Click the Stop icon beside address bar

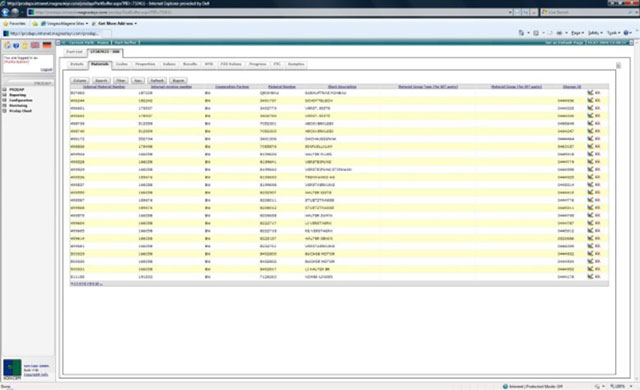click(x=533, y=12)
